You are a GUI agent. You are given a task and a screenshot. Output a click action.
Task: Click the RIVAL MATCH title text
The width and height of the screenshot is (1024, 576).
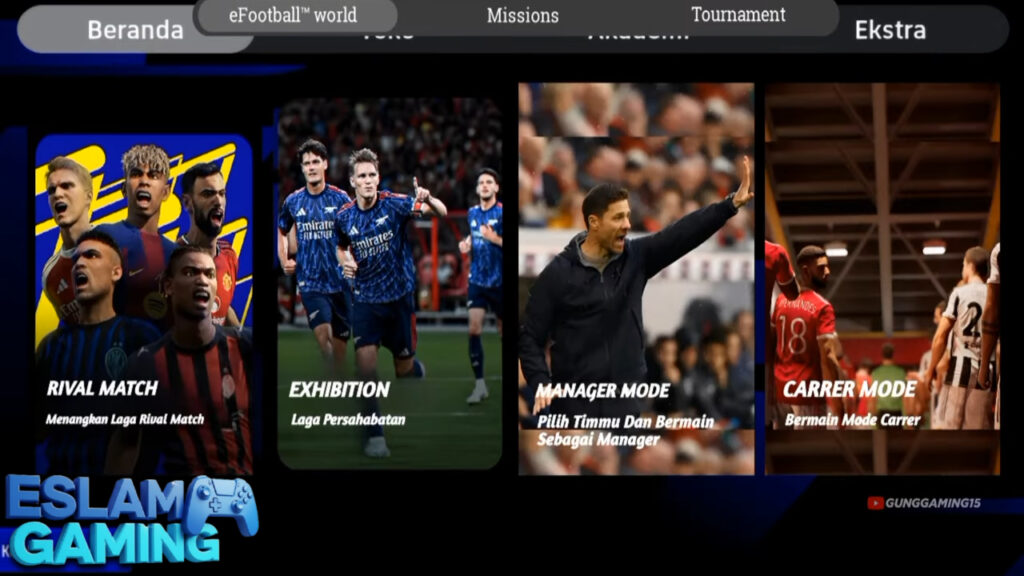103,389
